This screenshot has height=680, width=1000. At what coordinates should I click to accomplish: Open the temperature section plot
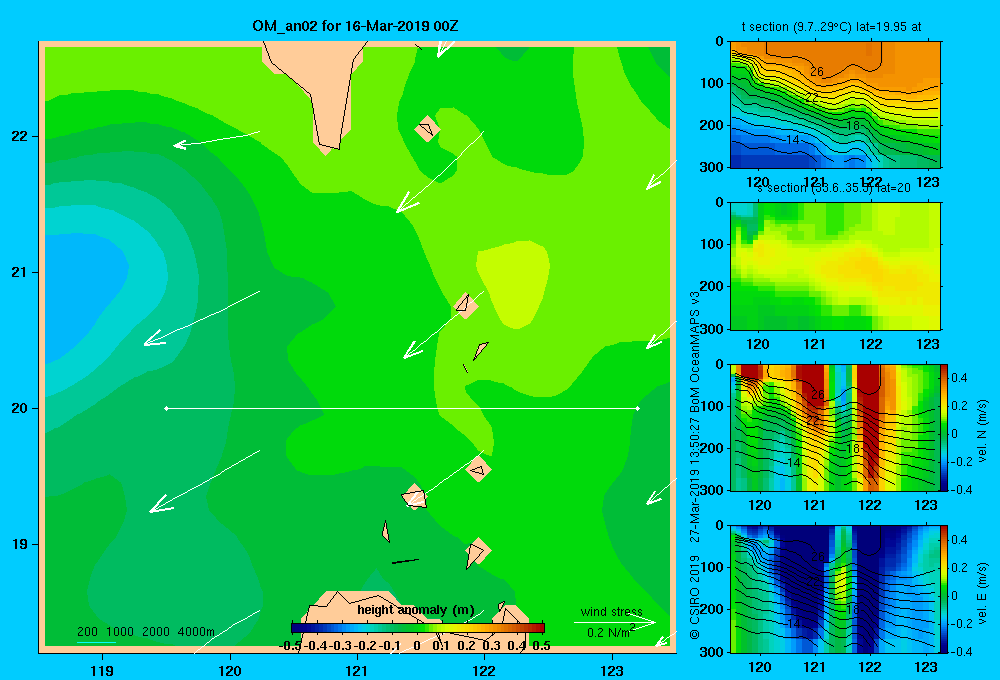tap(835, 104)
